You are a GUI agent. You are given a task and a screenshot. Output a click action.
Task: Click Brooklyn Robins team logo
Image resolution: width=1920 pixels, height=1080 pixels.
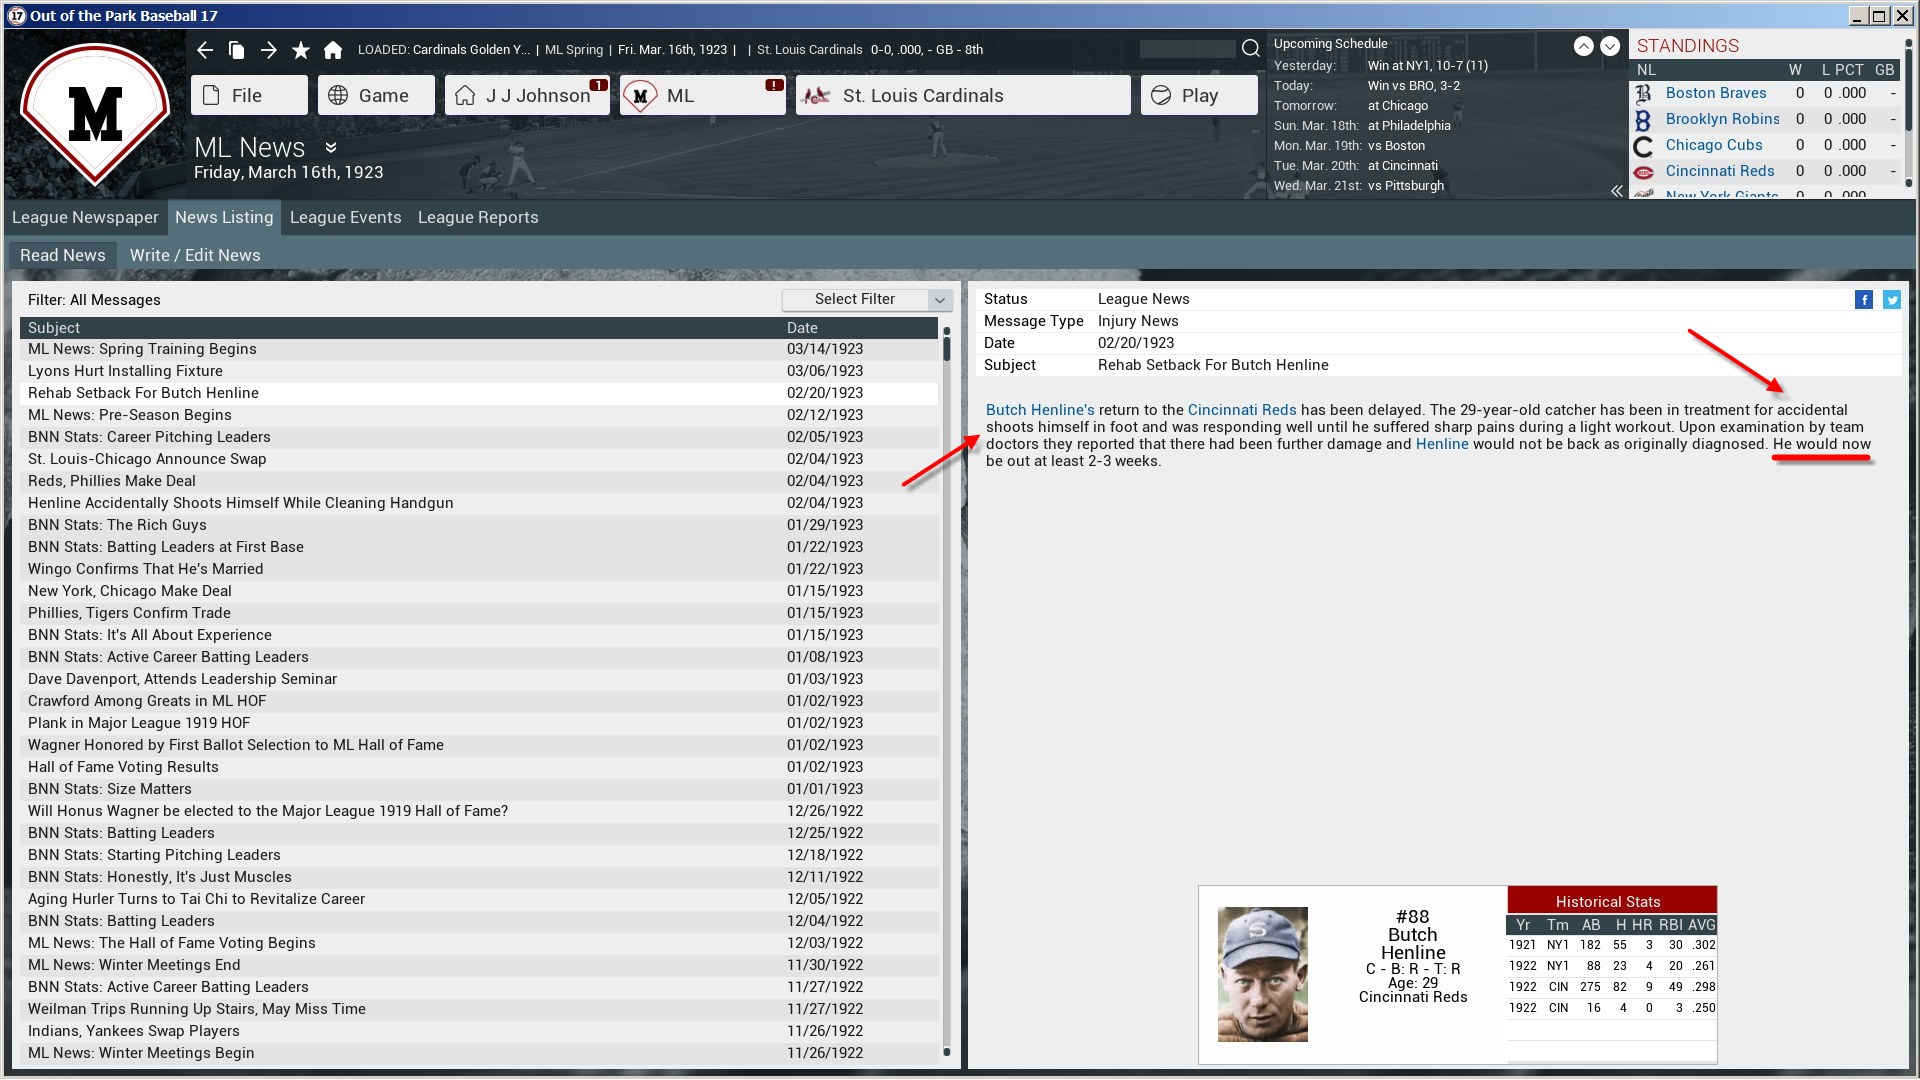tap(1643, 120)
